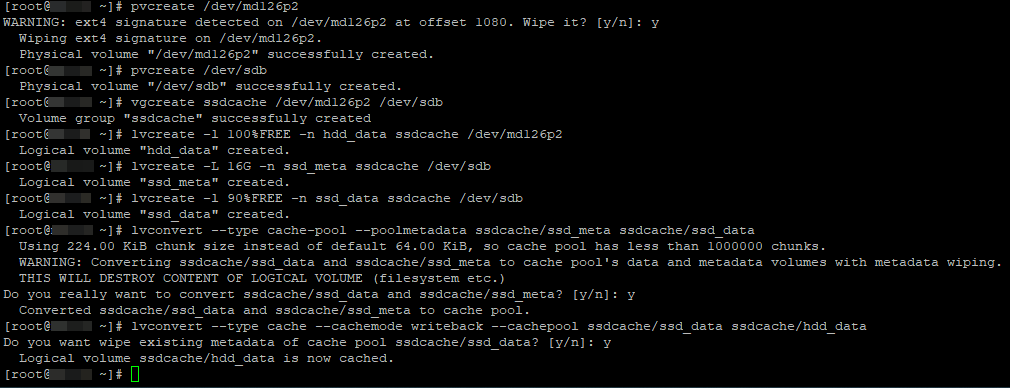Click 'Wiping ext4 signature on /dev/md126p2' output

[x=166, y=39]
